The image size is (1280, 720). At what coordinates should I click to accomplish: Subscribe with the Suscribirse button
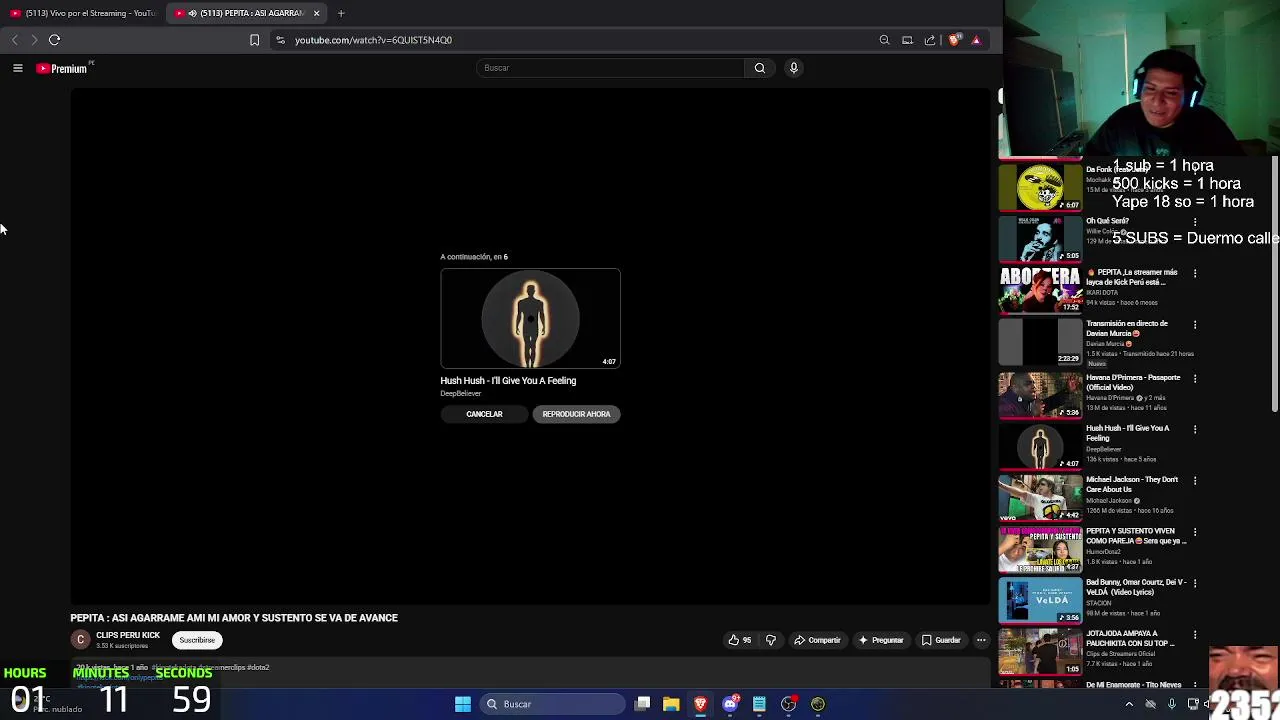(197, 640)
